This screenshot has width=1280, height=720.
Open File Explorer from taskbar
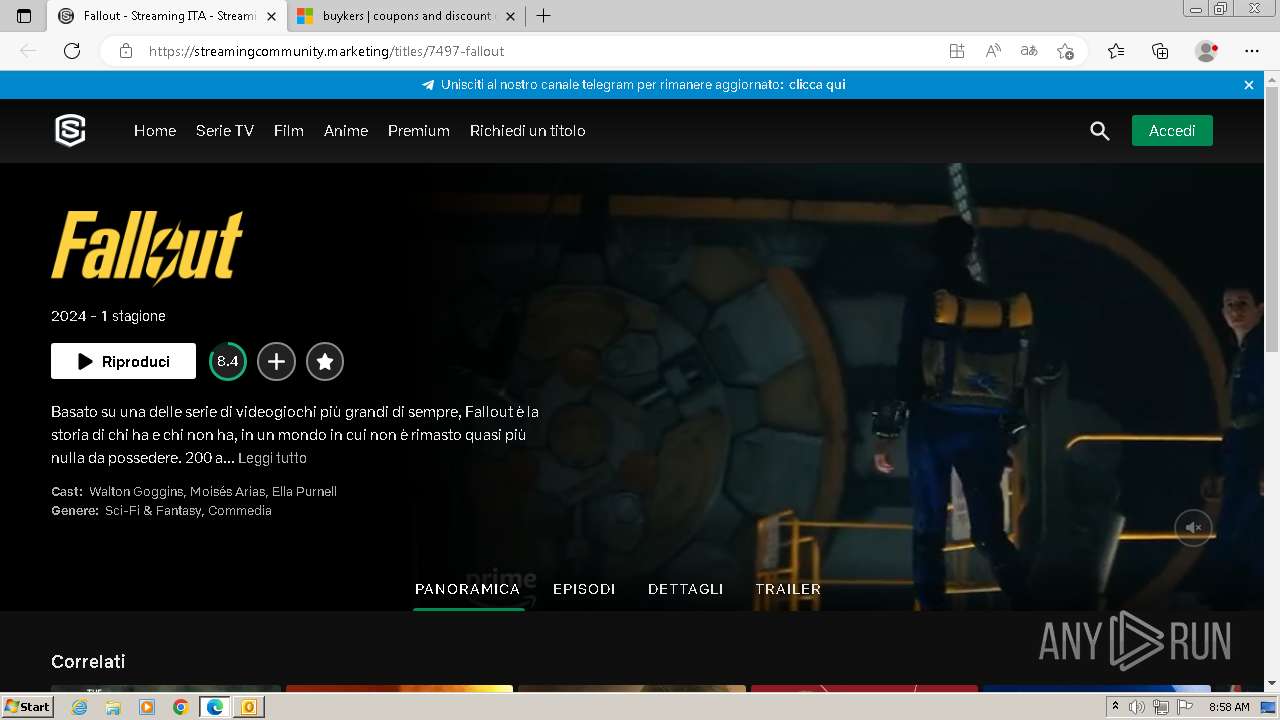click(113, 707)
